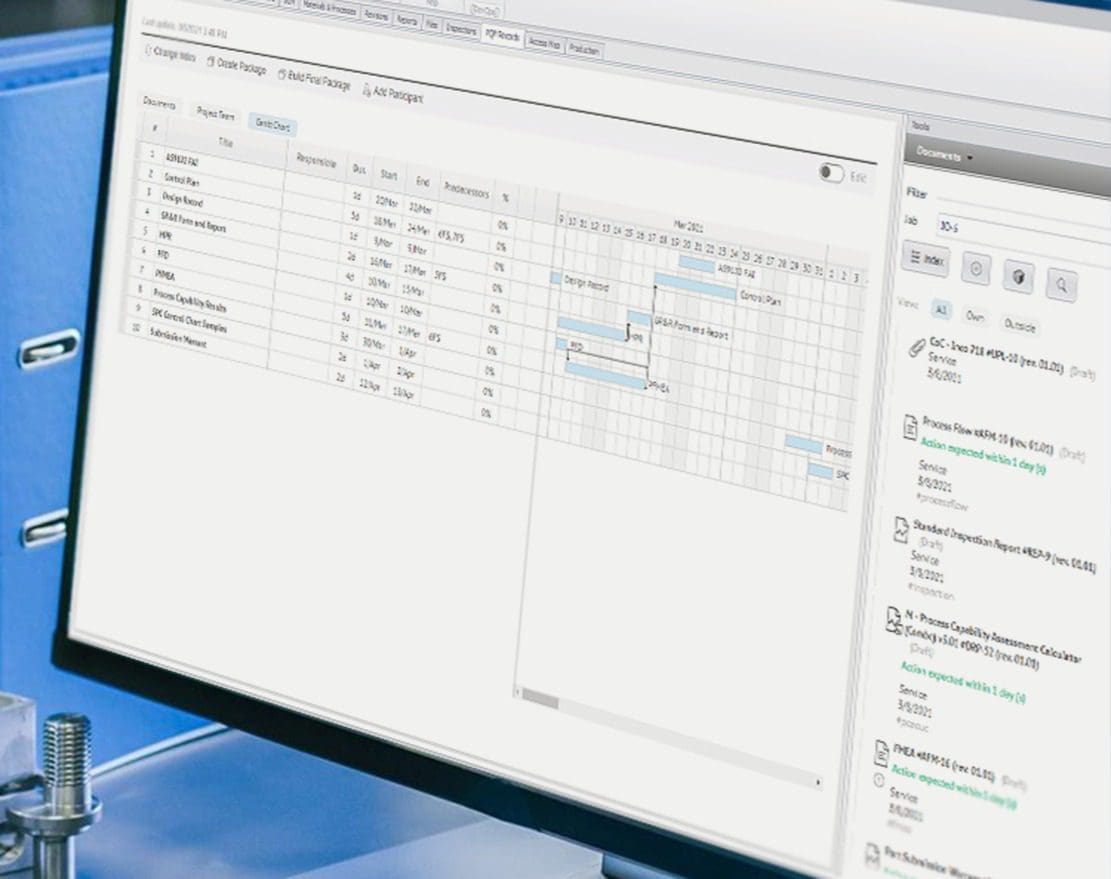Open the Process Flow document link

[x=988, y=436]
